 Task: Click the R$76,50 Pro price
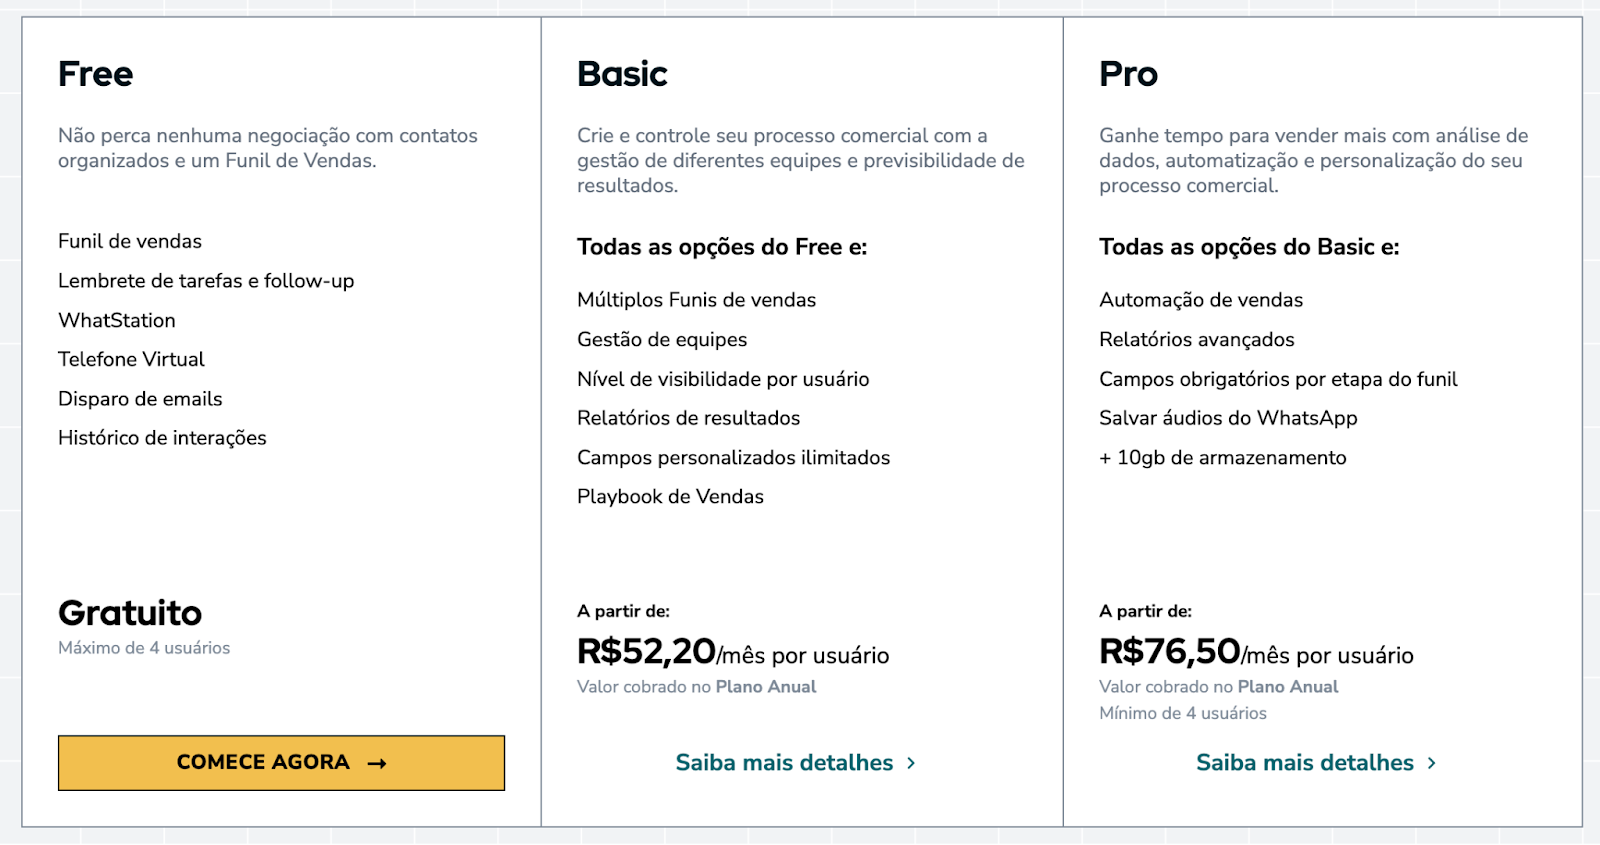click(1170, 652)
